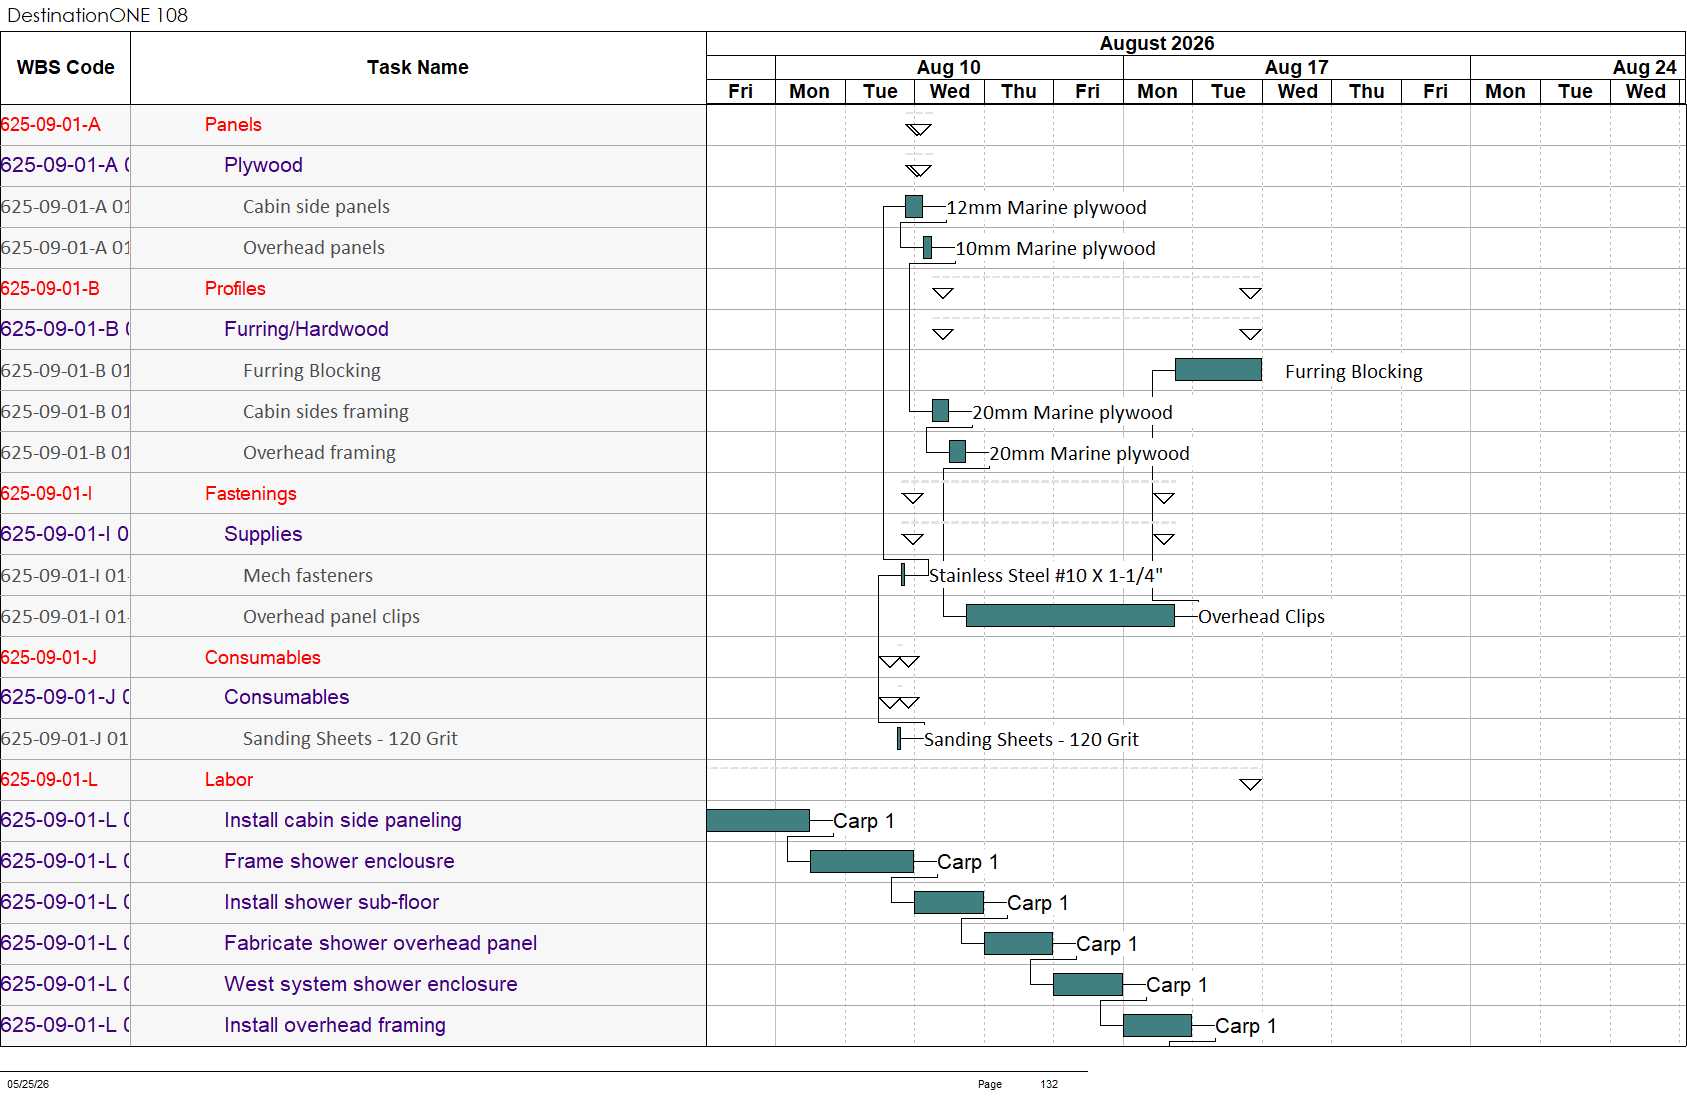1687x1097 pixels.
Task: Click WBS code 625-09-01-B in Profiles row
Action: (50, 289)
